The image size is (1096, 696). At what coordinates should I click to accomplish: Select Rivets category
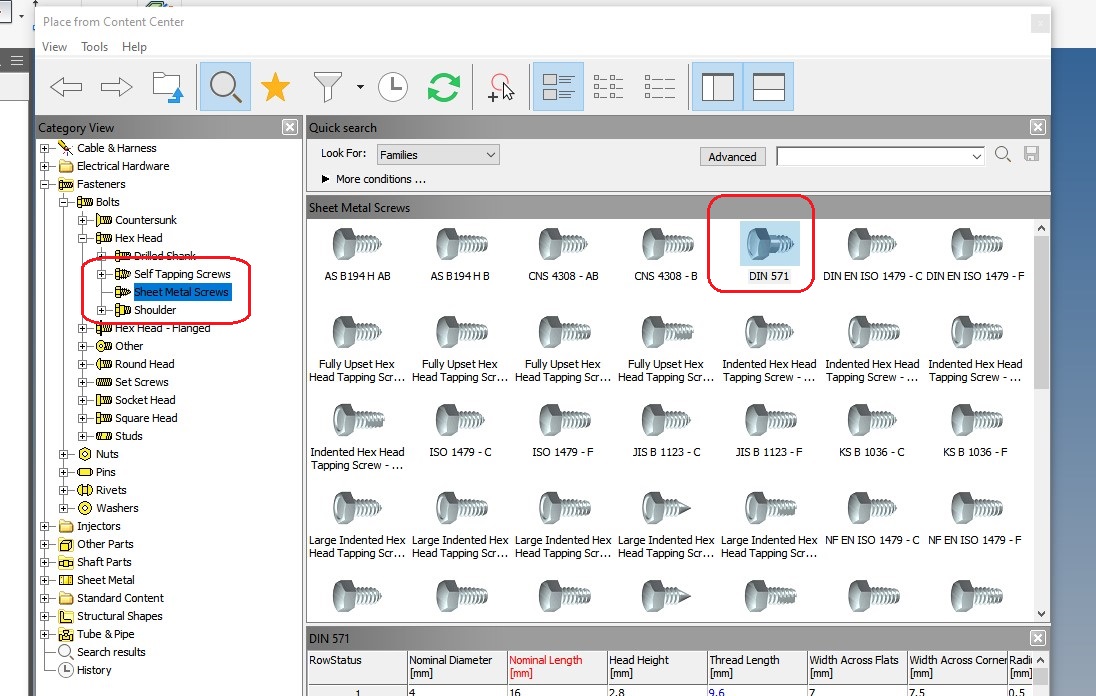111,490
